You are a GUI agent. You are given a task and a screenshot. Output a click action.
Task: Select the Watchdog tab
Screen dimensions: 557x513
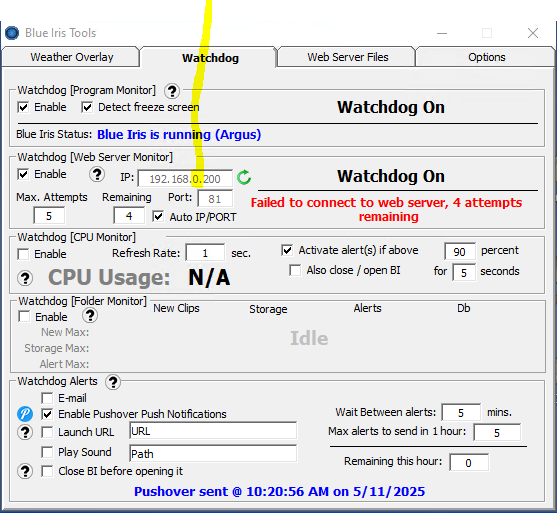tap(209, 58)
